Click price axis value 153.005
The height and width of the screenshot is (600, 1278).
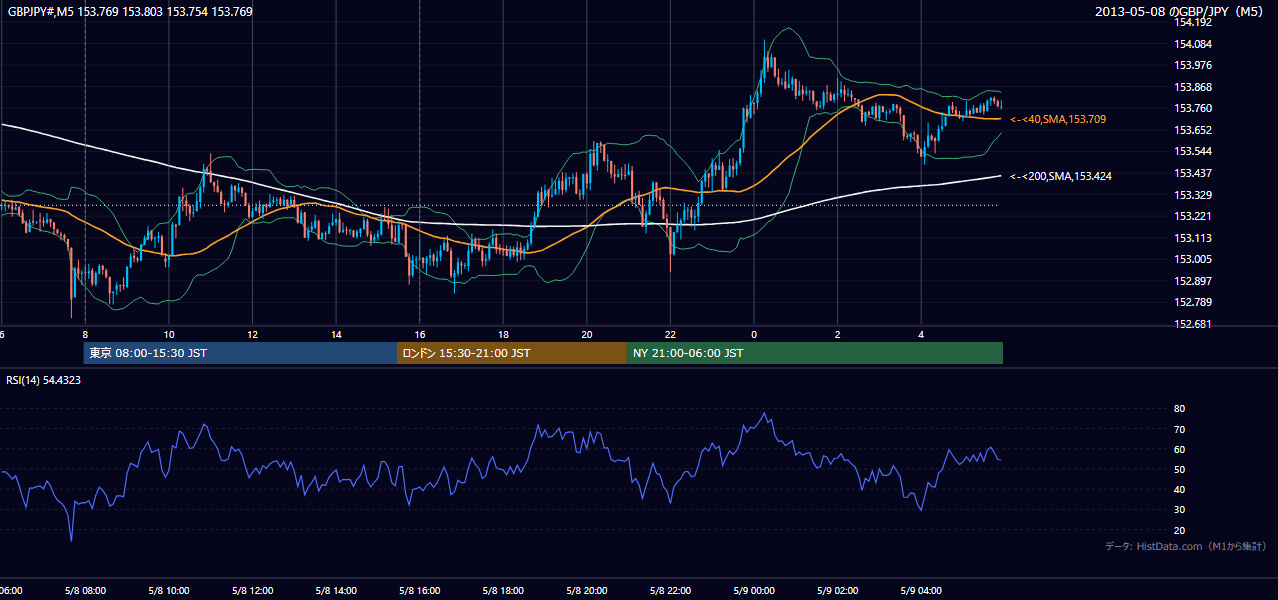click(1195, 259)
